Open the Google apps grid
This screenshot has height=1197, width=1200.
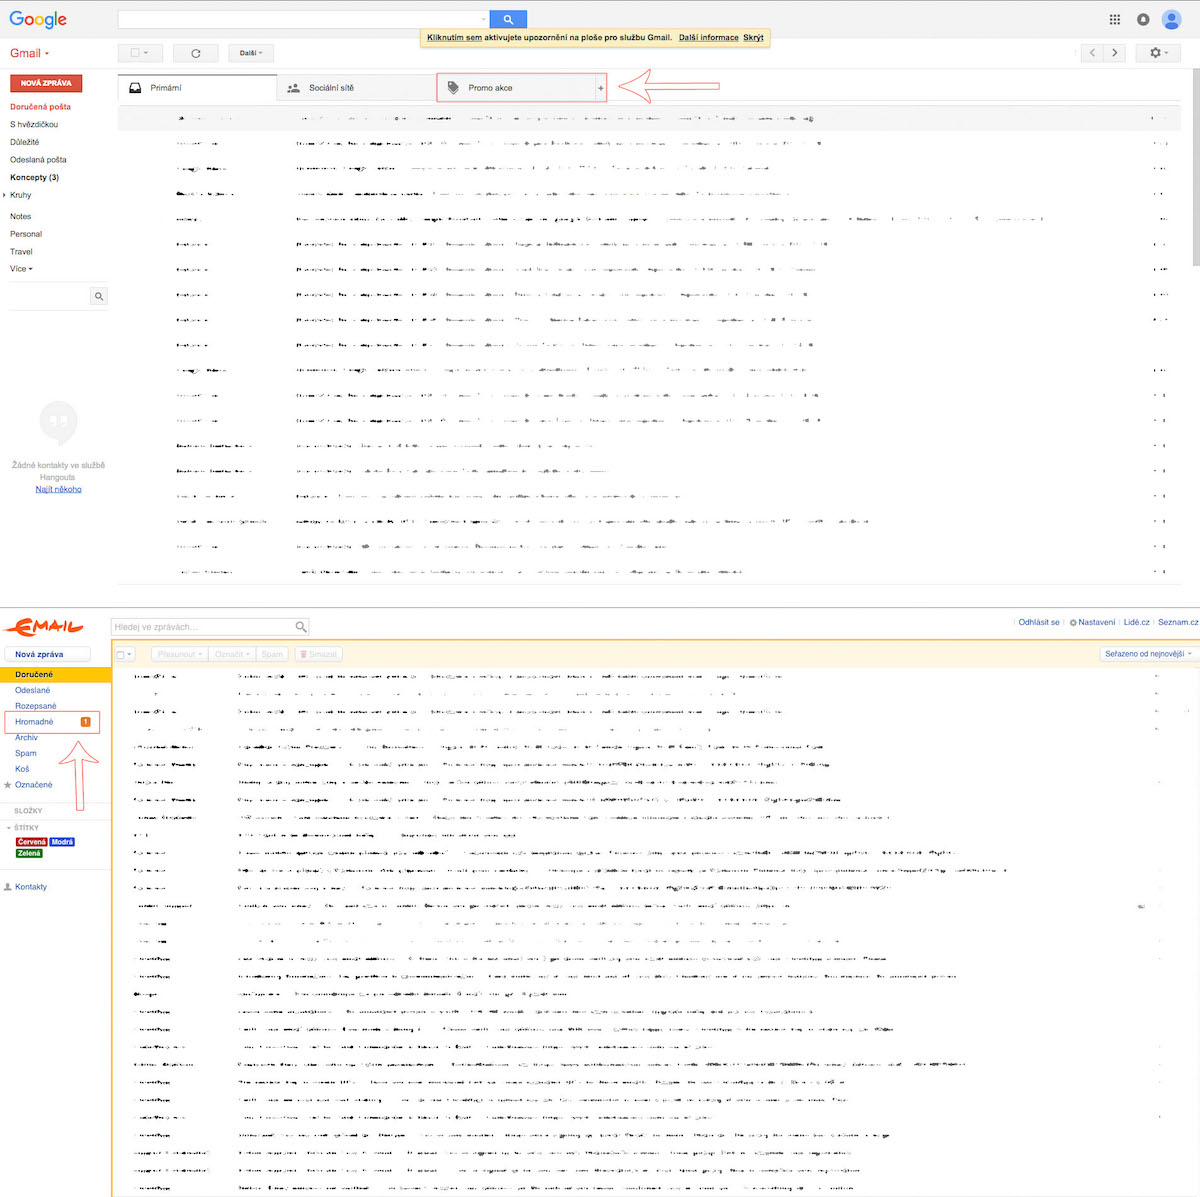1115,19
